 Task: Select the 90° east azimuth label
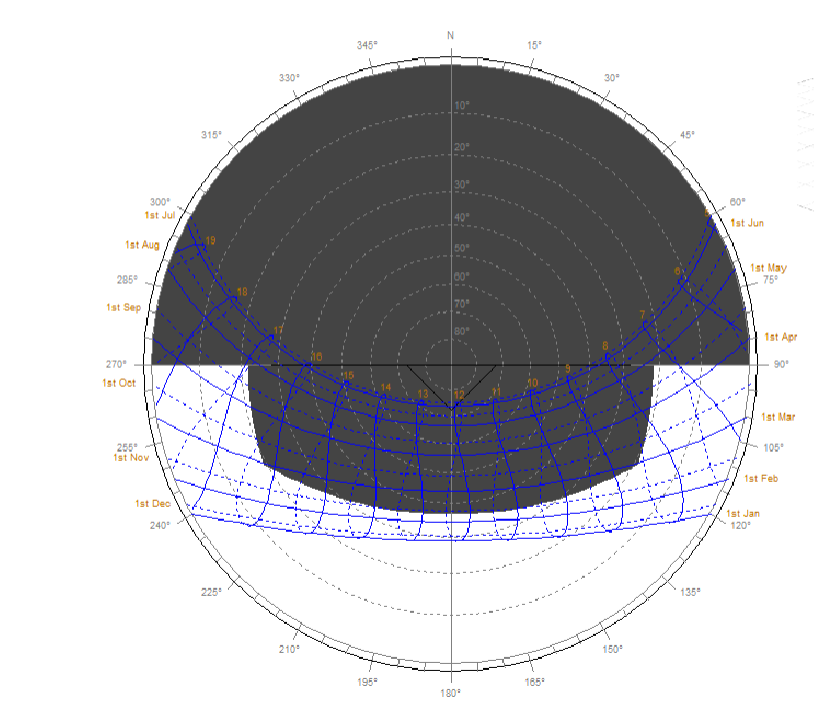[781, 364]
